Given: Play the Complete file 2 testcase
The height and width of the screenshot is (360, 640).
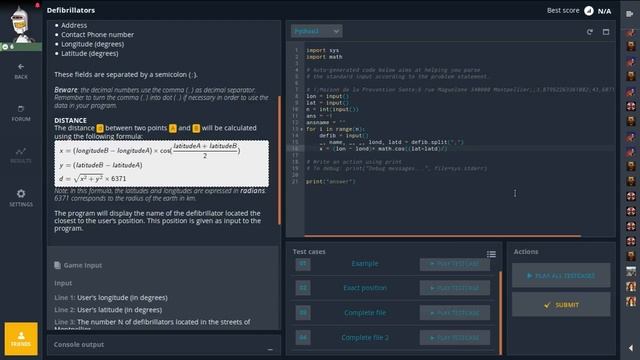Looking at the screenshot, I should pos(455,338).
